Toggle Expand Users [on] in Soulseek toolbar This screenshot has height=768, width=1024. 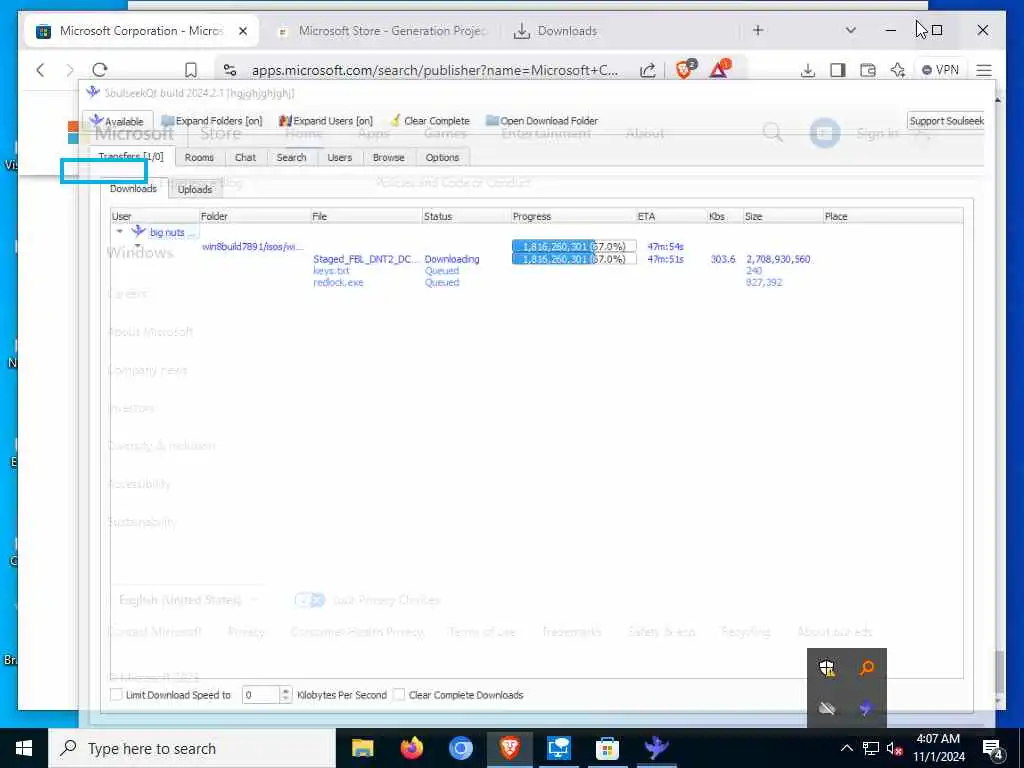[325, 121]
